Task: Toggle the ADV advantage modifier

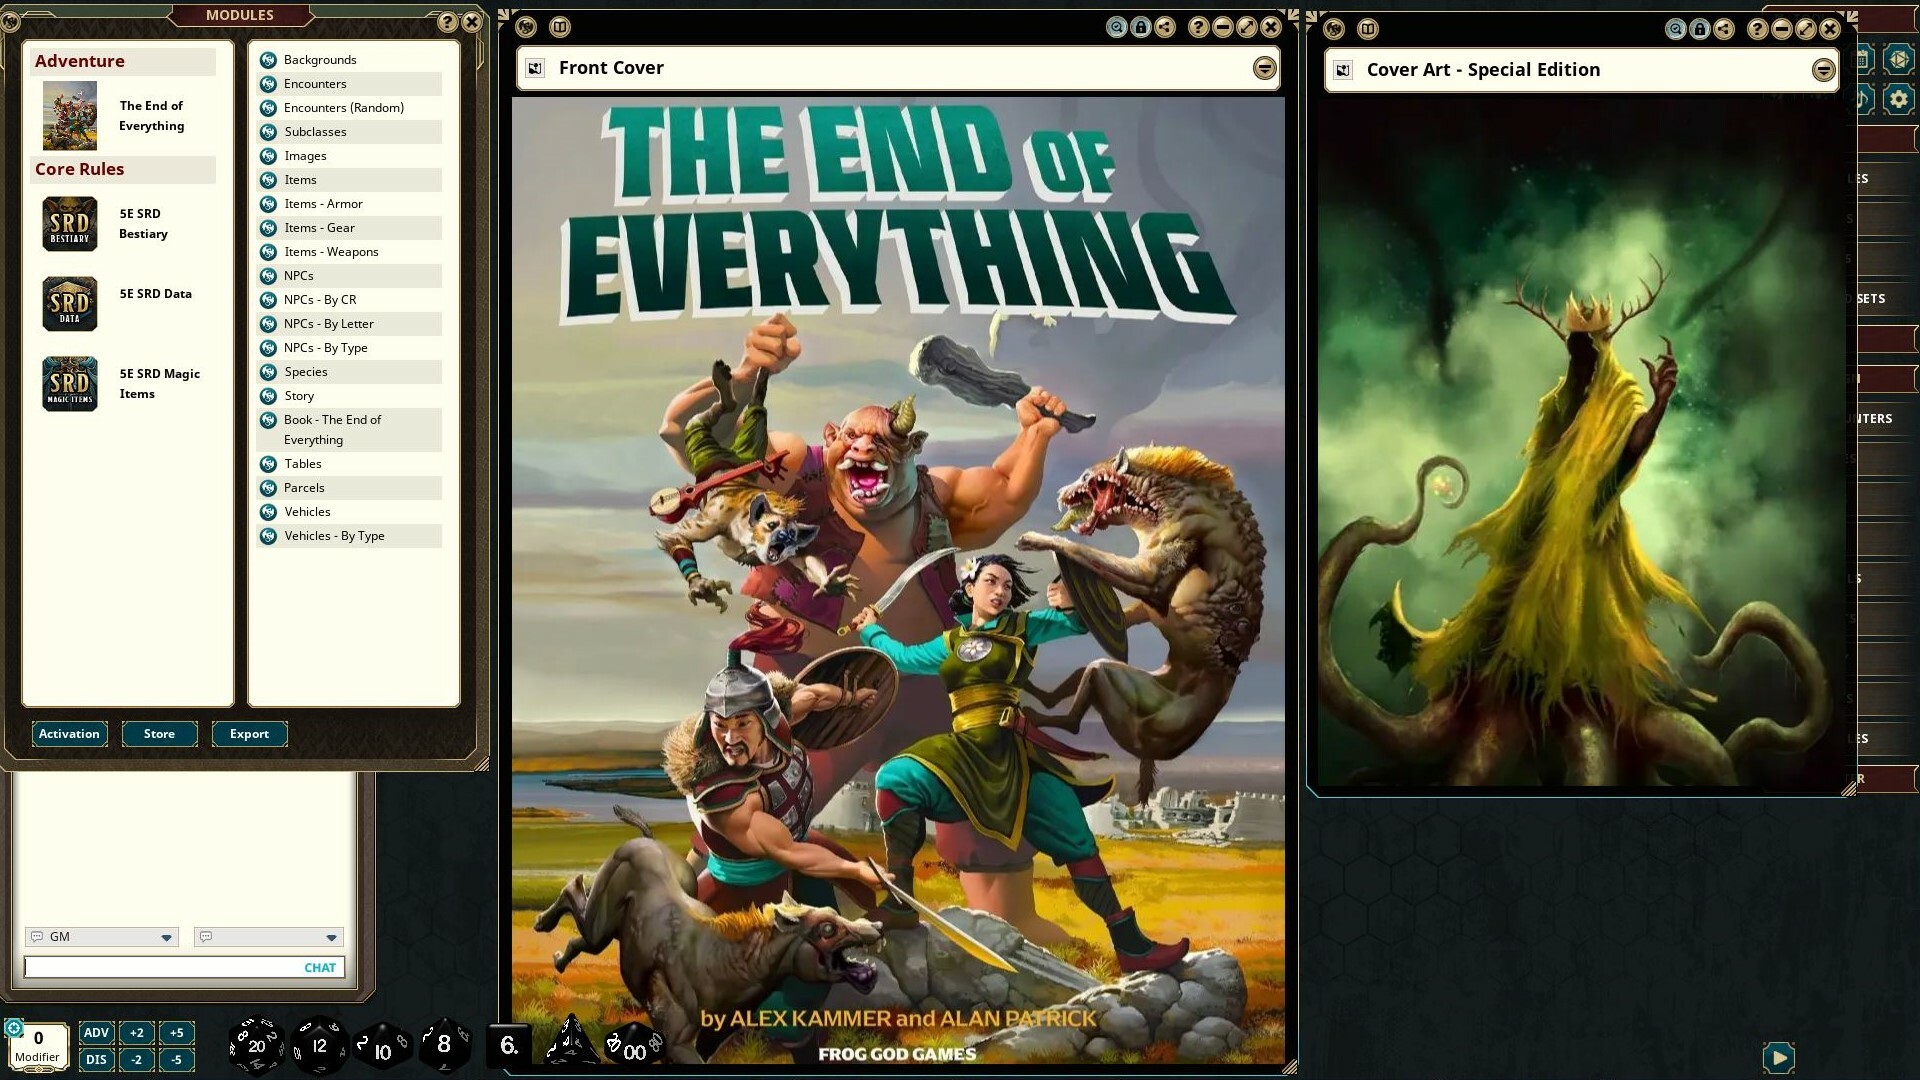Action: [x=96, y=1032]
